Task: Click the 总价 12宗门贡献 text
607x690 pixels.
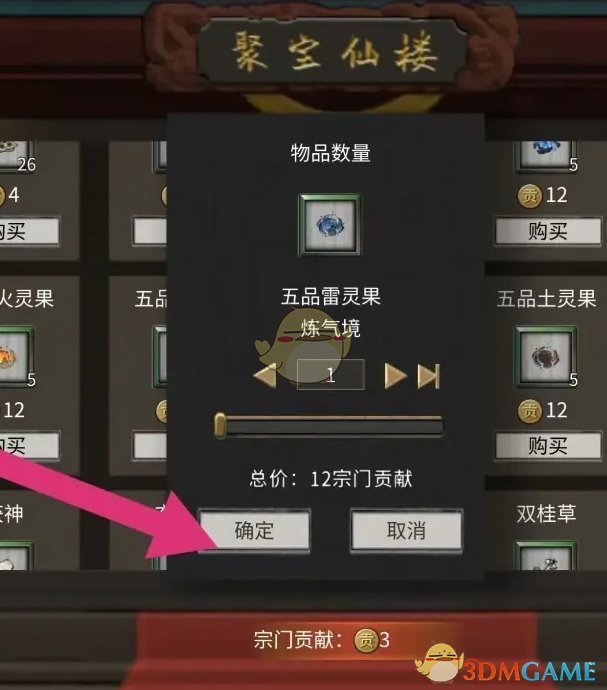Action: tap(331, 478)
